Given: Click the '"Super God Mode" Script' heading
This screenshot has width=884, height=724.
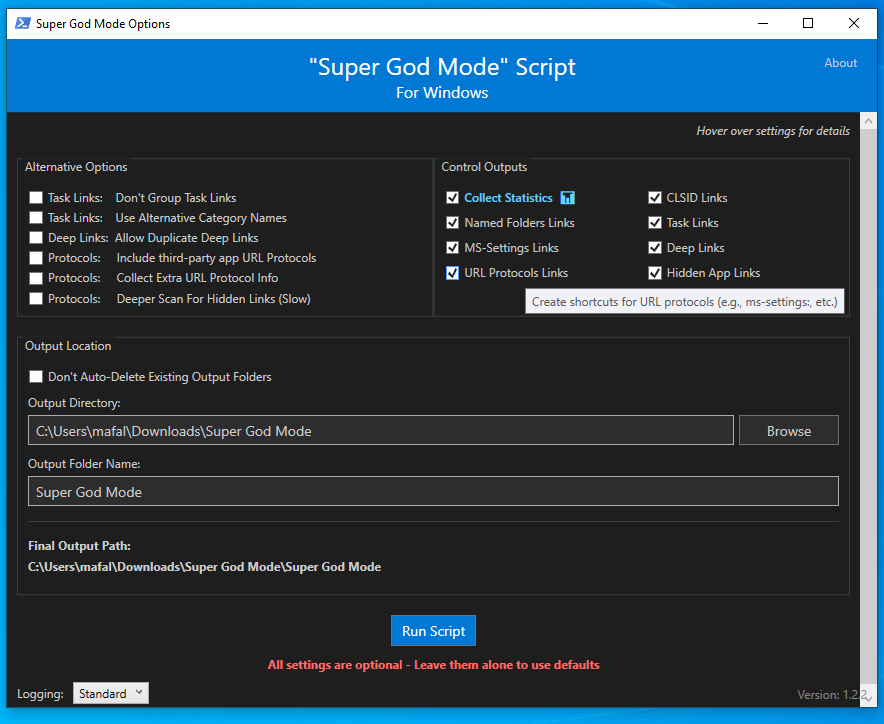Looking at the screenshot, I should pos(443,67).
